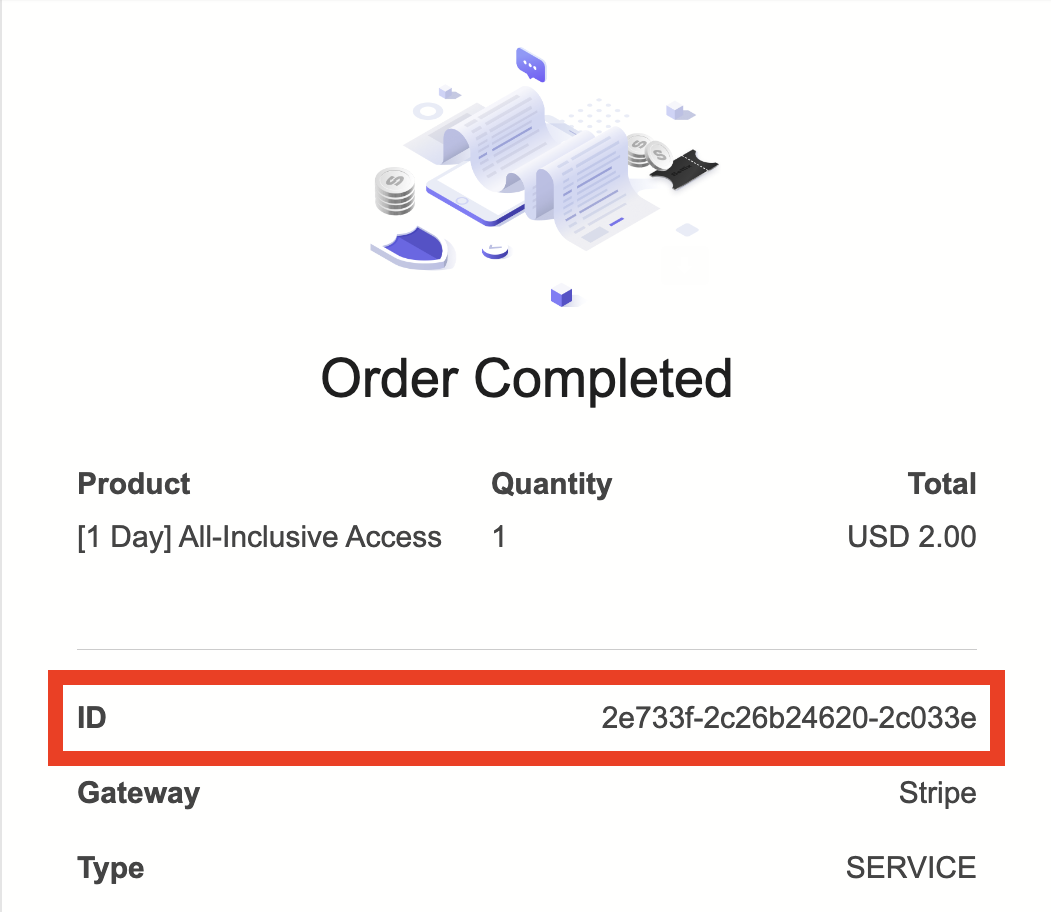Click the Type label
Viewport: 1051px width, 912px height.
111,868
